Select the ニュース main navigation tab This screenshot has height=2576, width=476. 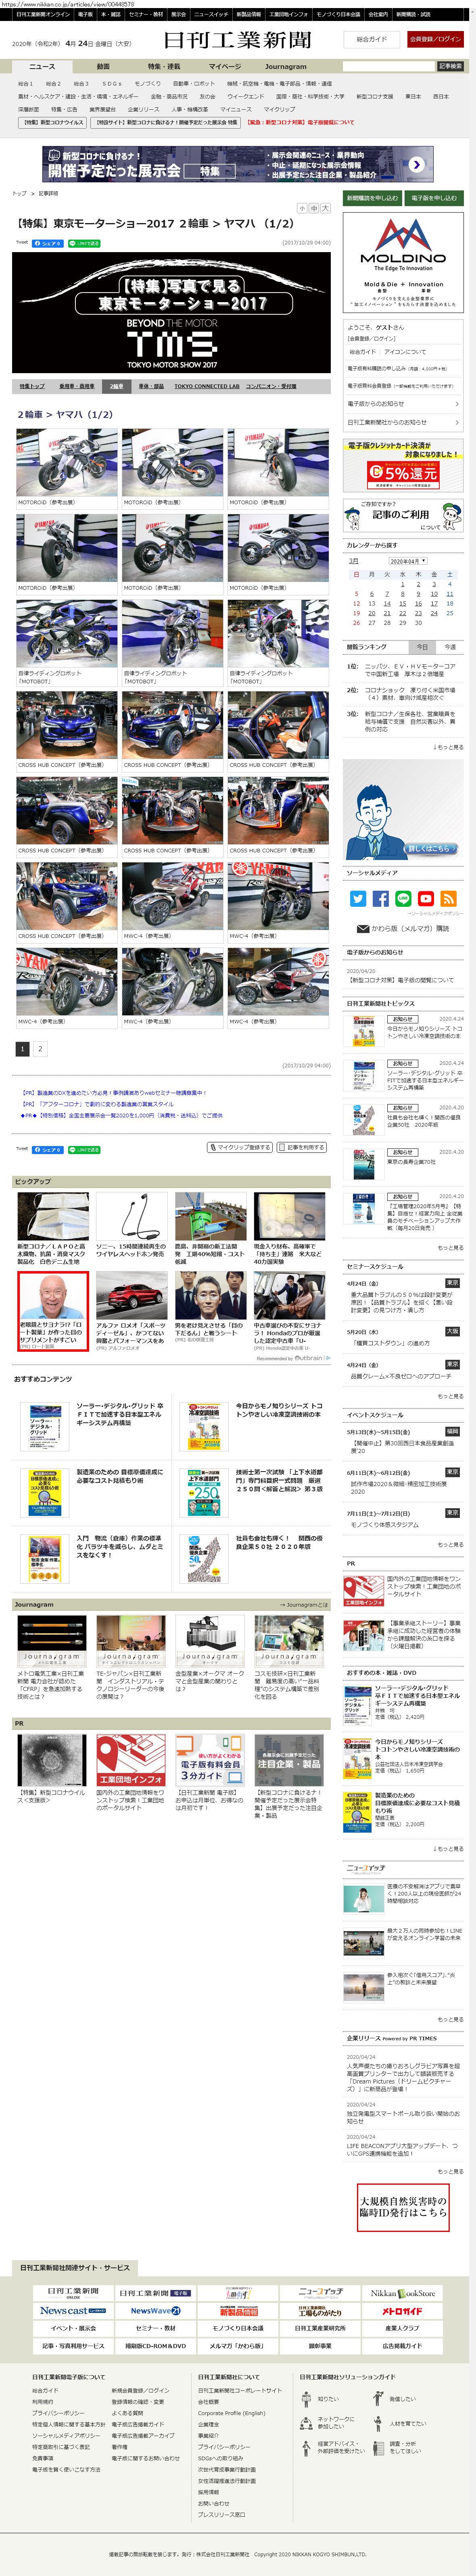(x=42, y=66)
